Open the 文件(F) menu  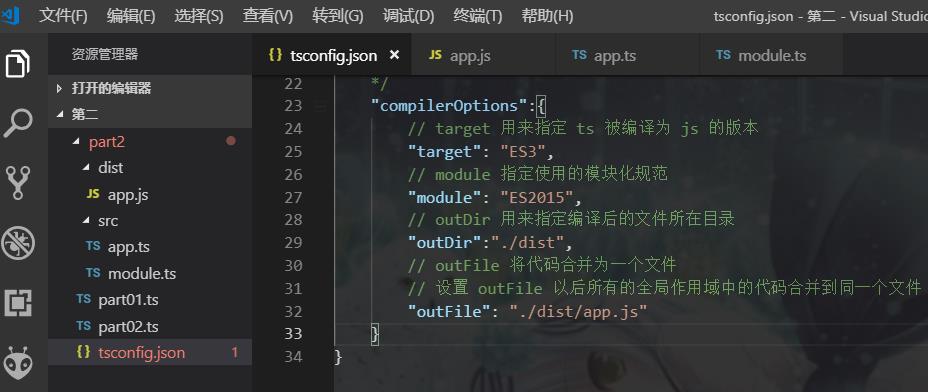point(63,16)
